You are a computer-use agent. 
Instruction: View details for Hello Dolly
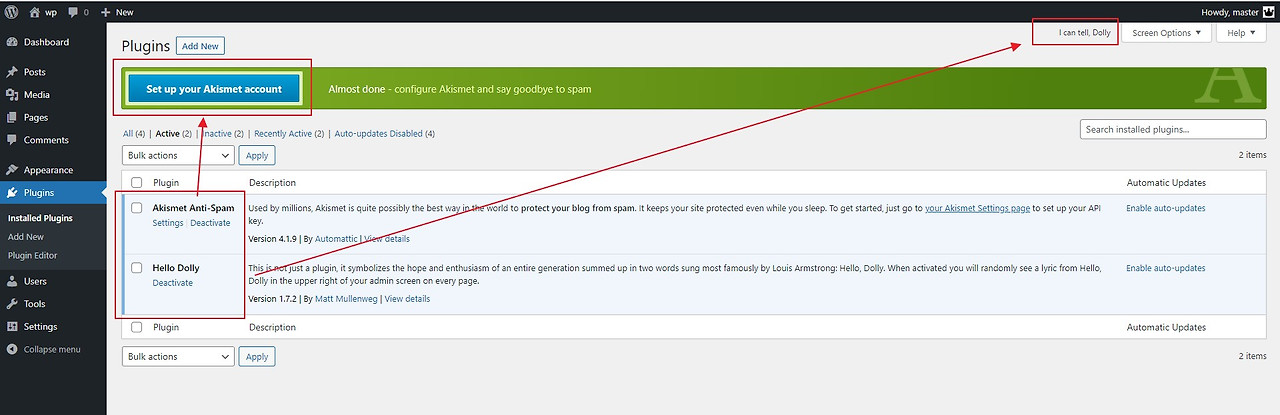pyautogui.click(x=407, y=299)
